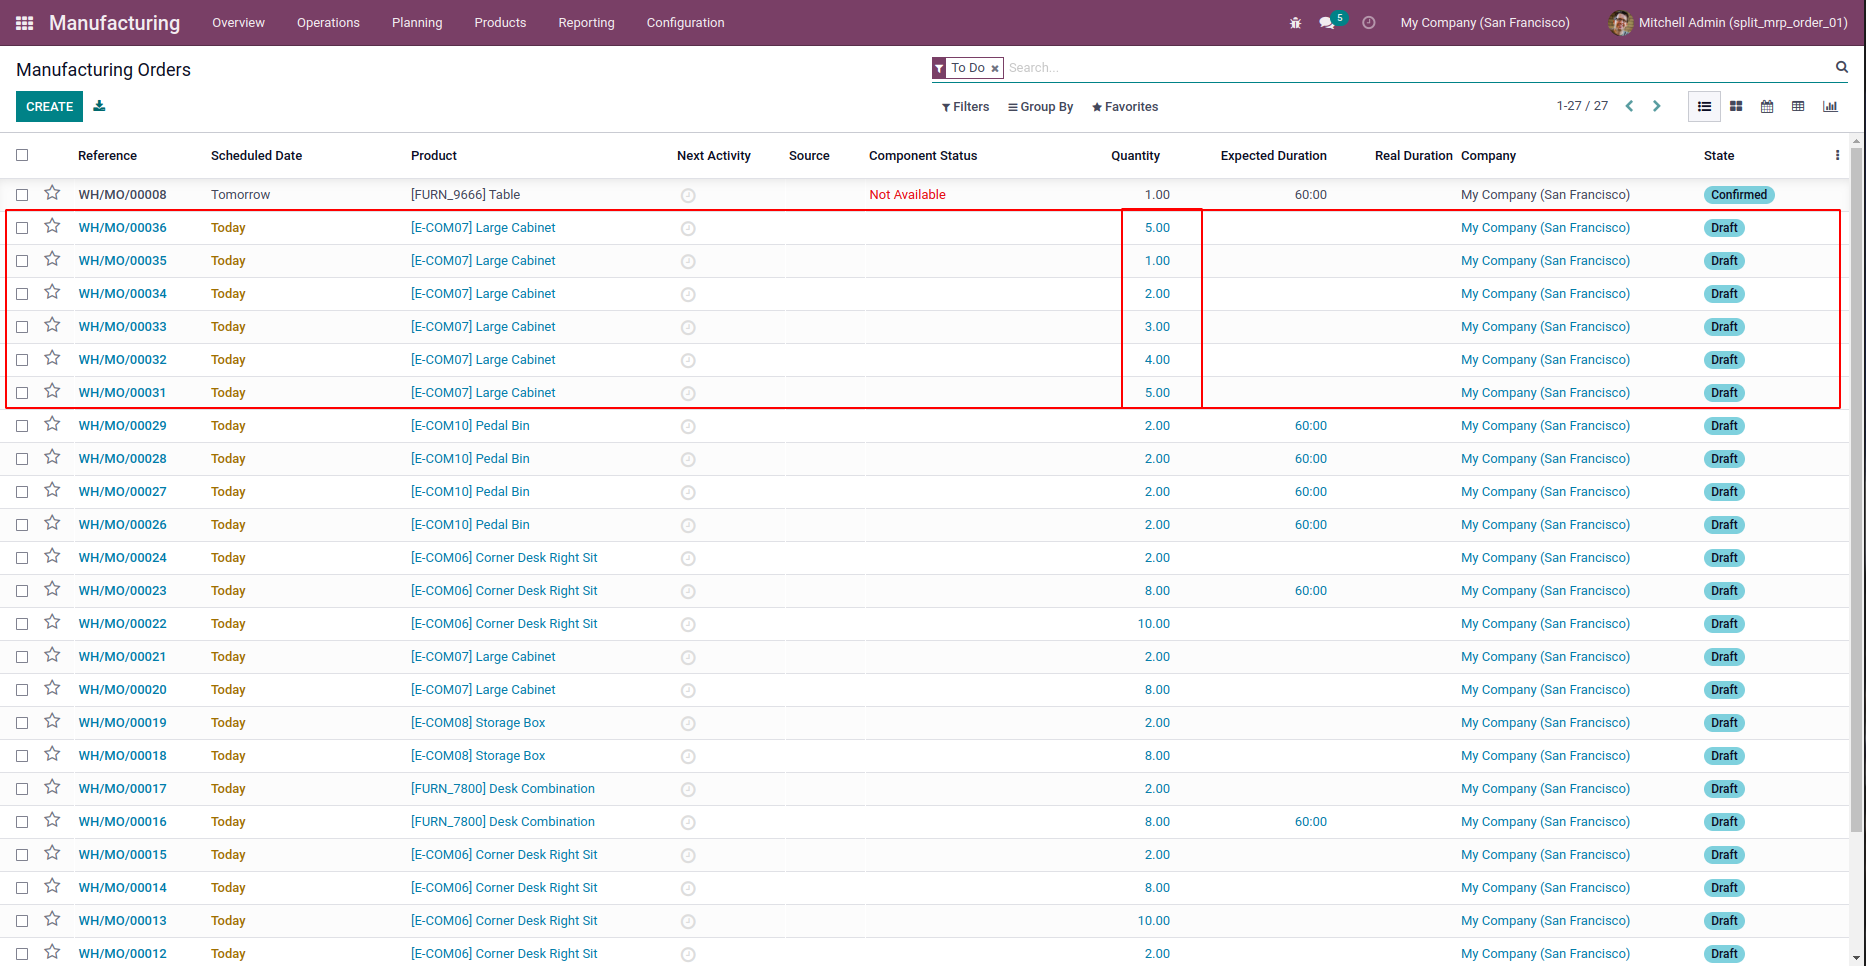This screenshot has width=1866, height=966.
Task: Remove the To Do filter facet
Action: (x=995, y=69)
